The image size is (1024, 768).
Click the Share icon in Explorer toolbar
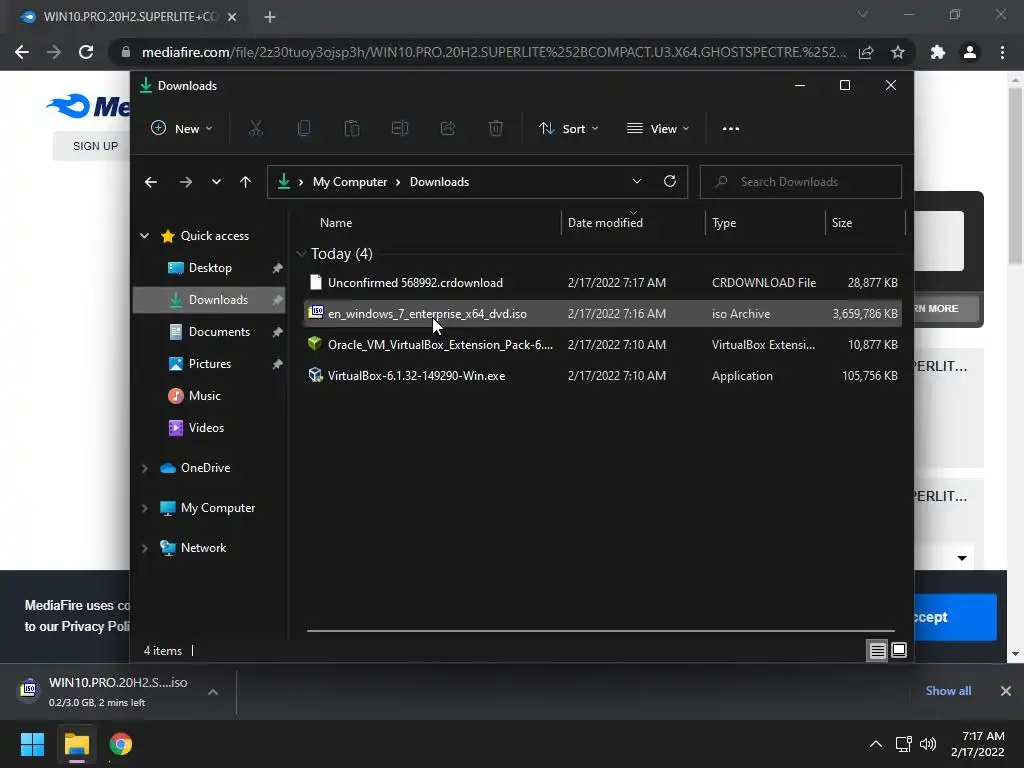click(448, 129)
